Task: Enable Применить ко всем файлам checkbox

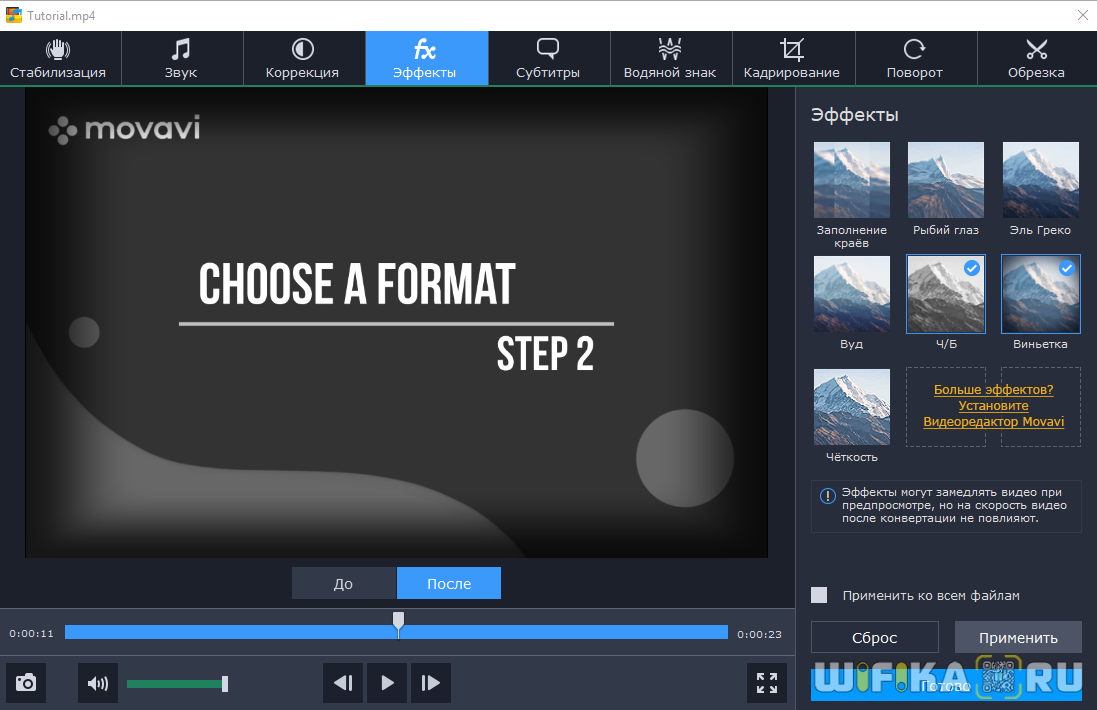Action: [x=819, y=595]
